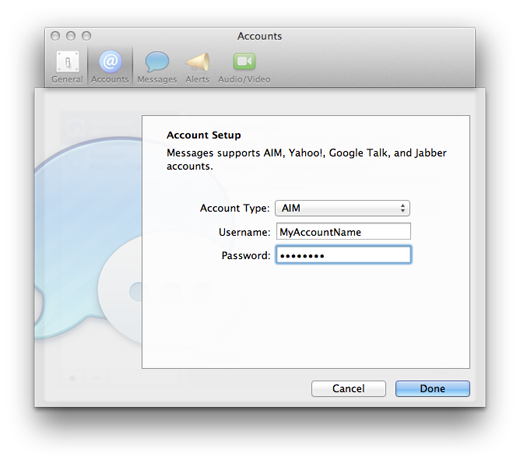Click the supported accounts description text
The height and width of the screenshot is (463, 520).
pyautogui.click(x=306, y=159)
